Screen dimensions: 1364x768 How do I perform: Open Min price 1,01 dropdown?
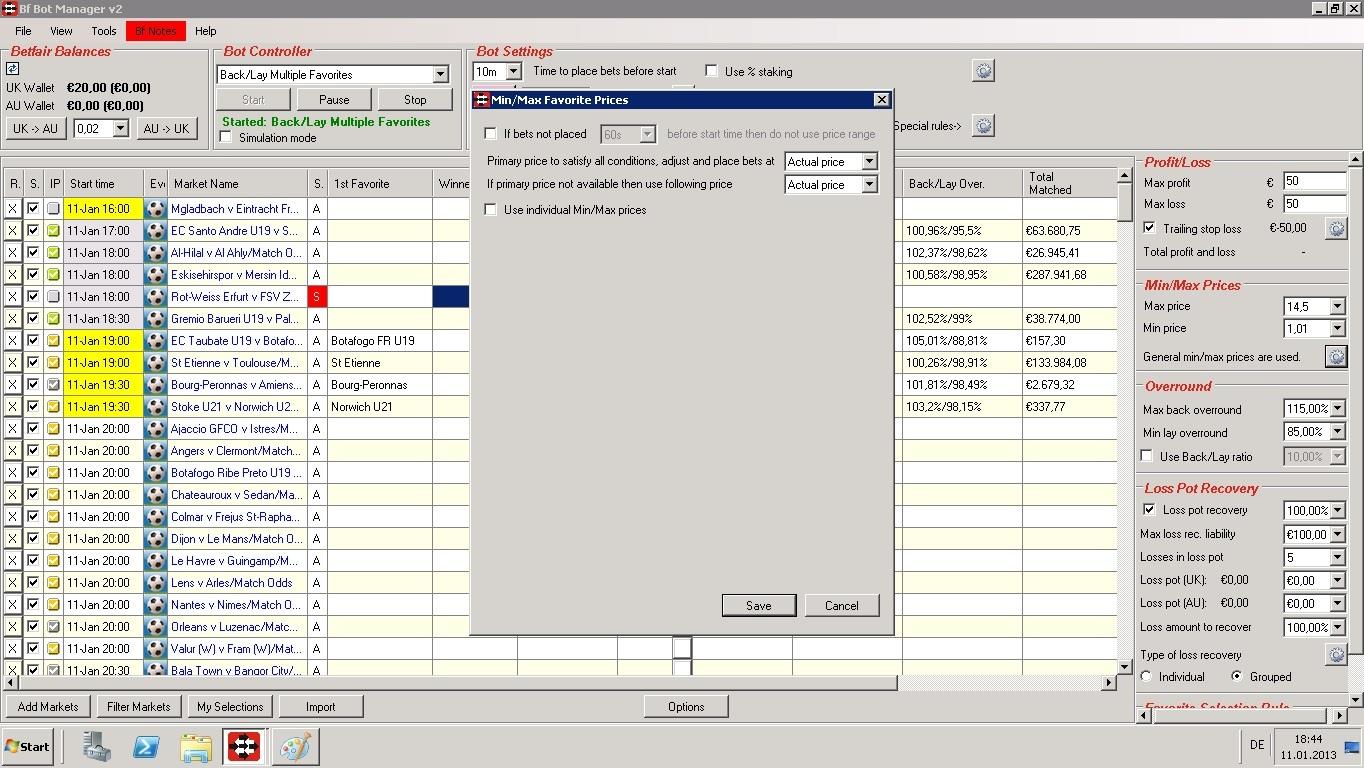(x=1337, y=329)
